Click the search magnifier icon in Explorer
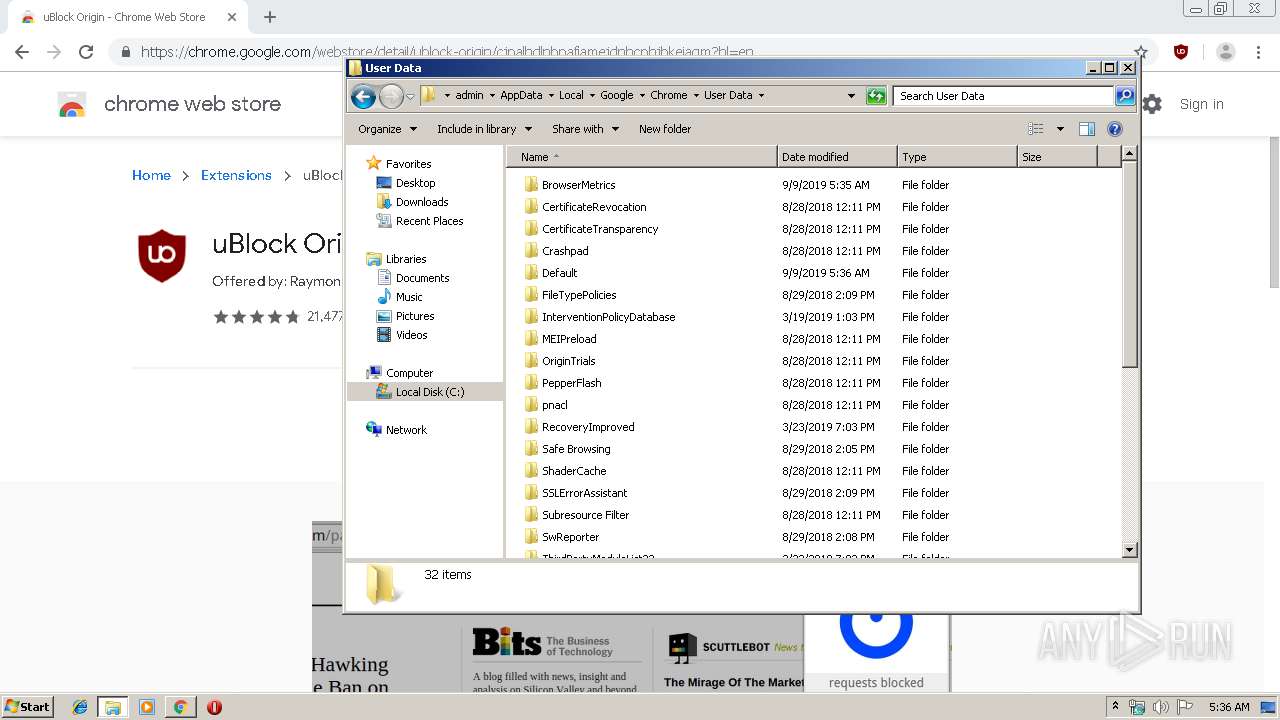Viewport: 1280px width, 720px height. (x=1125, y=96)
